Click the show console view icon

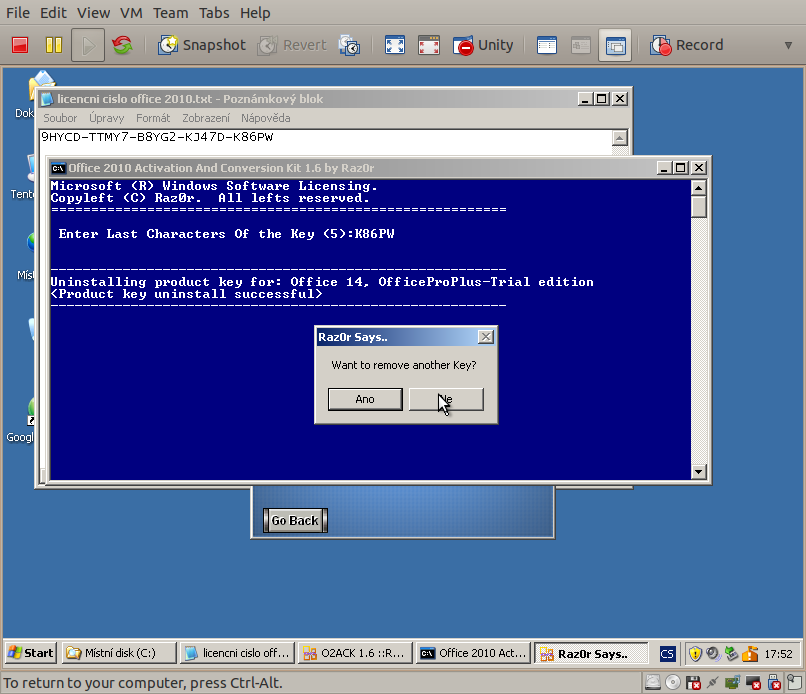tap(546, 45)
